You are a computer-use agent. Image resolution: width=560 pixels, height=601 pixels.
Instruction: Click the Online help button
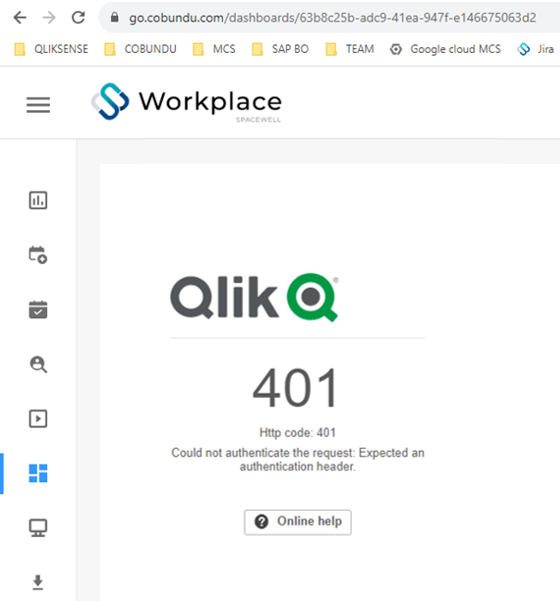[298, 522]
